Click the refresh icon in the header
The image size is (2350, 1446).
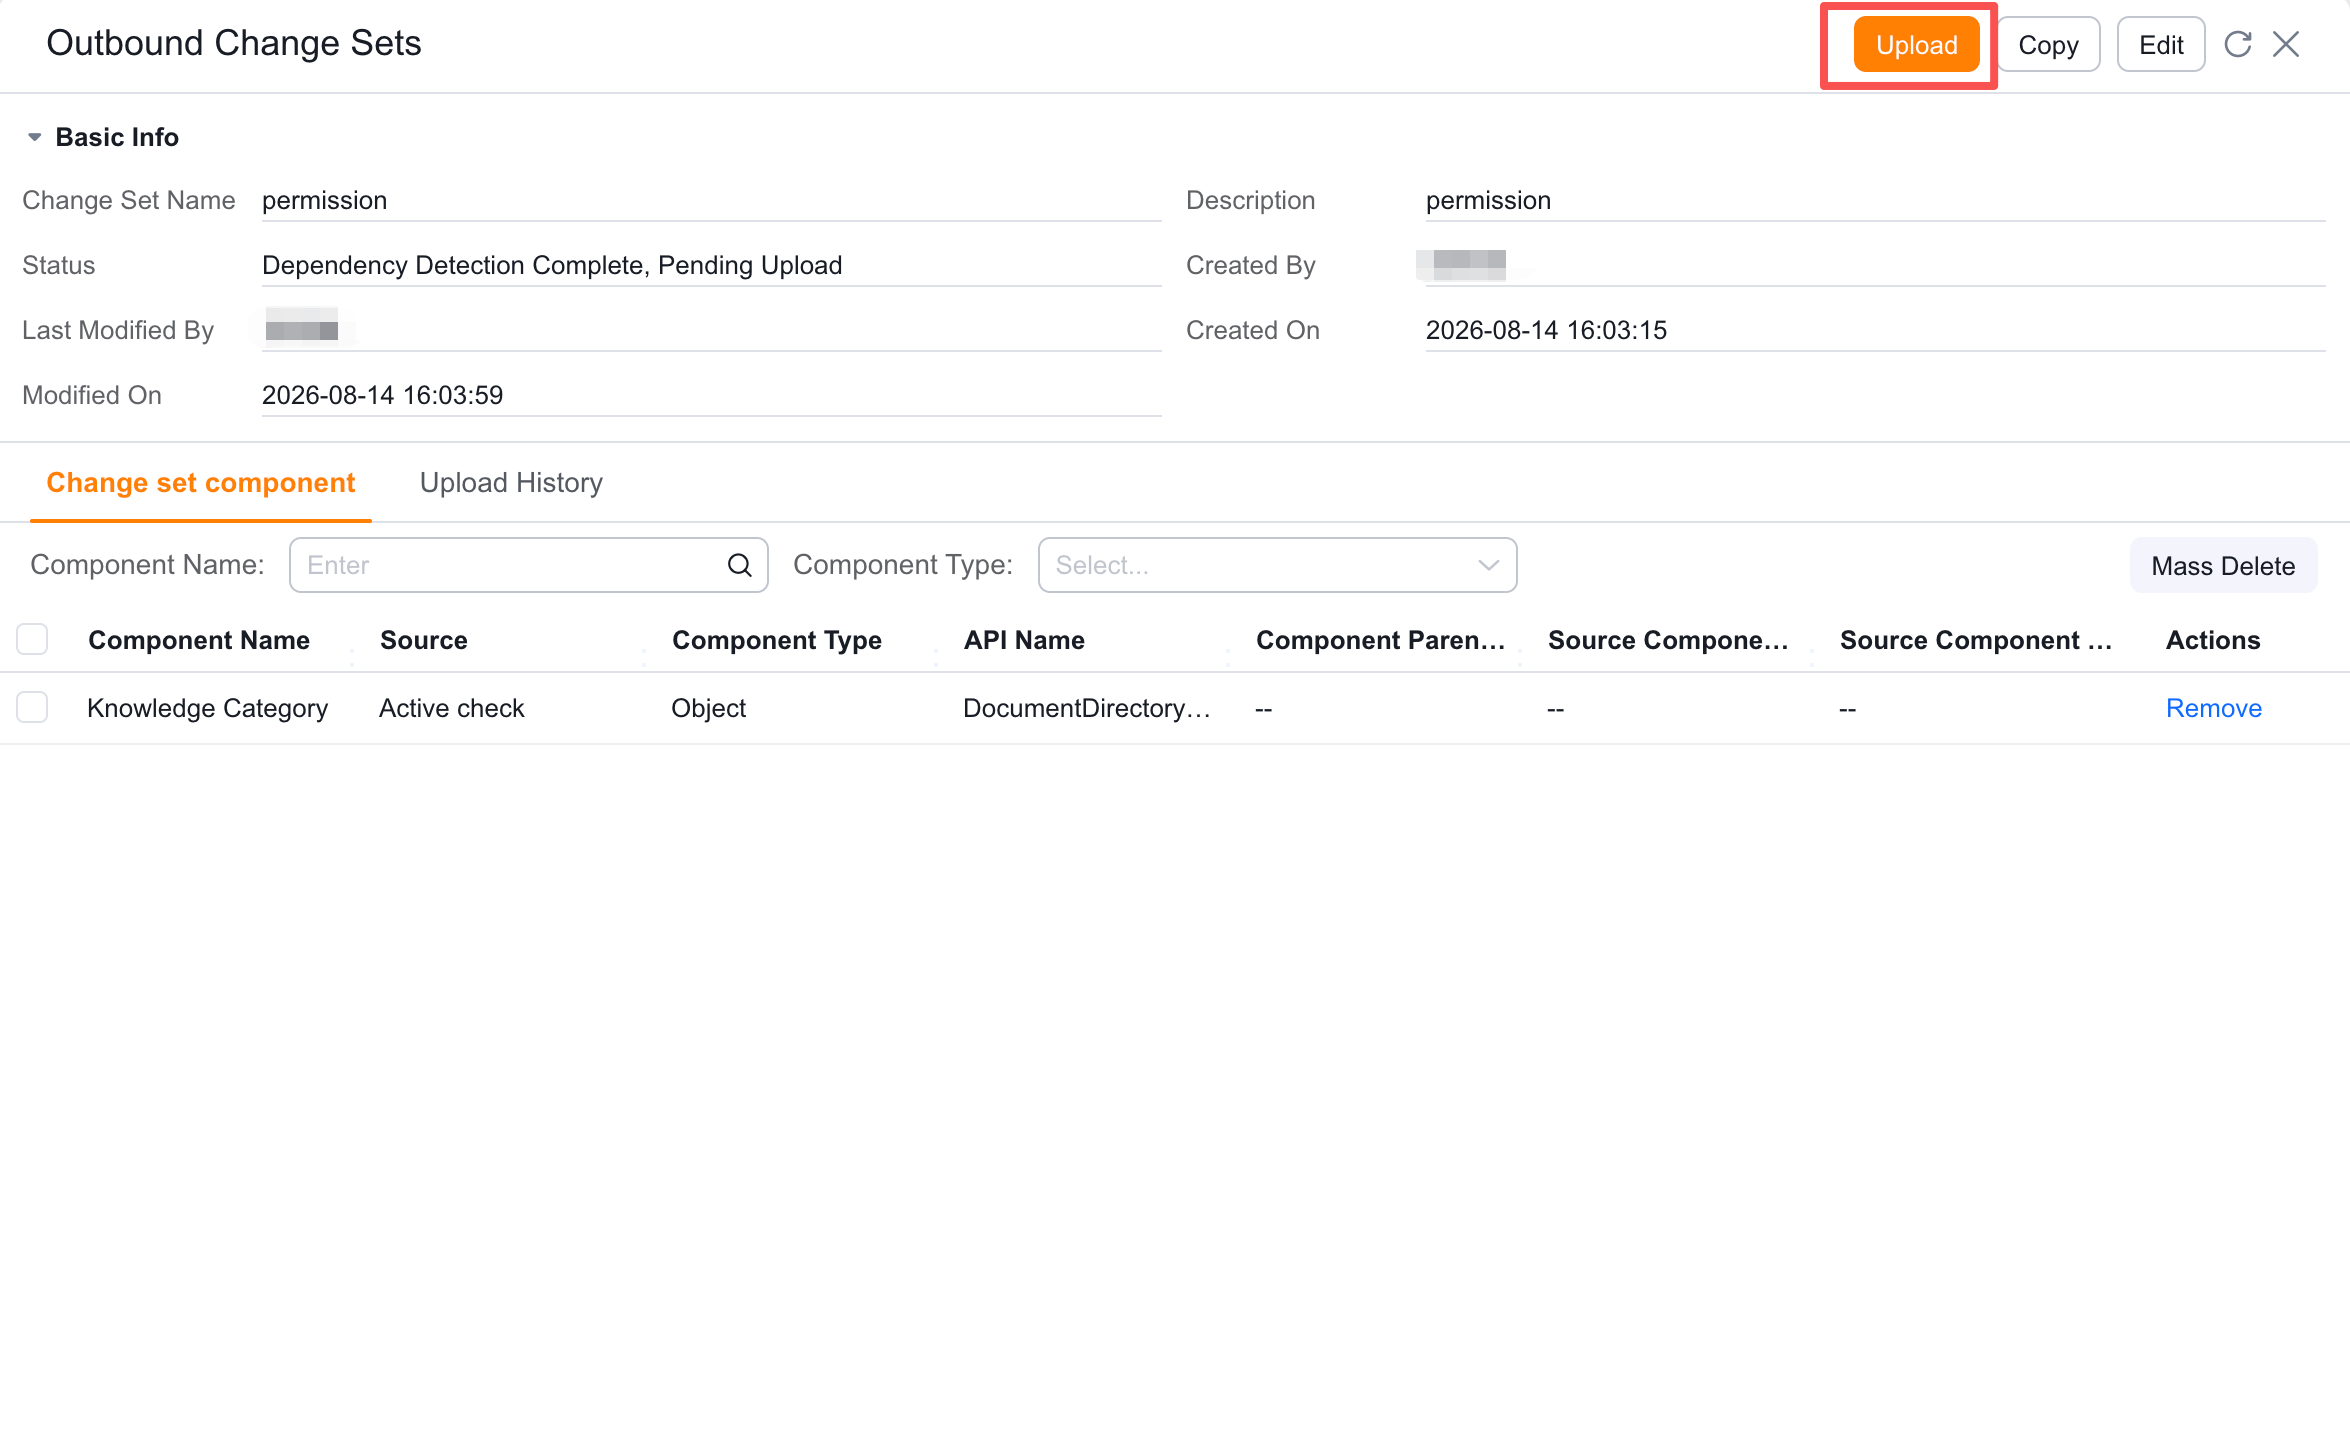click(x=2238, y=44)
